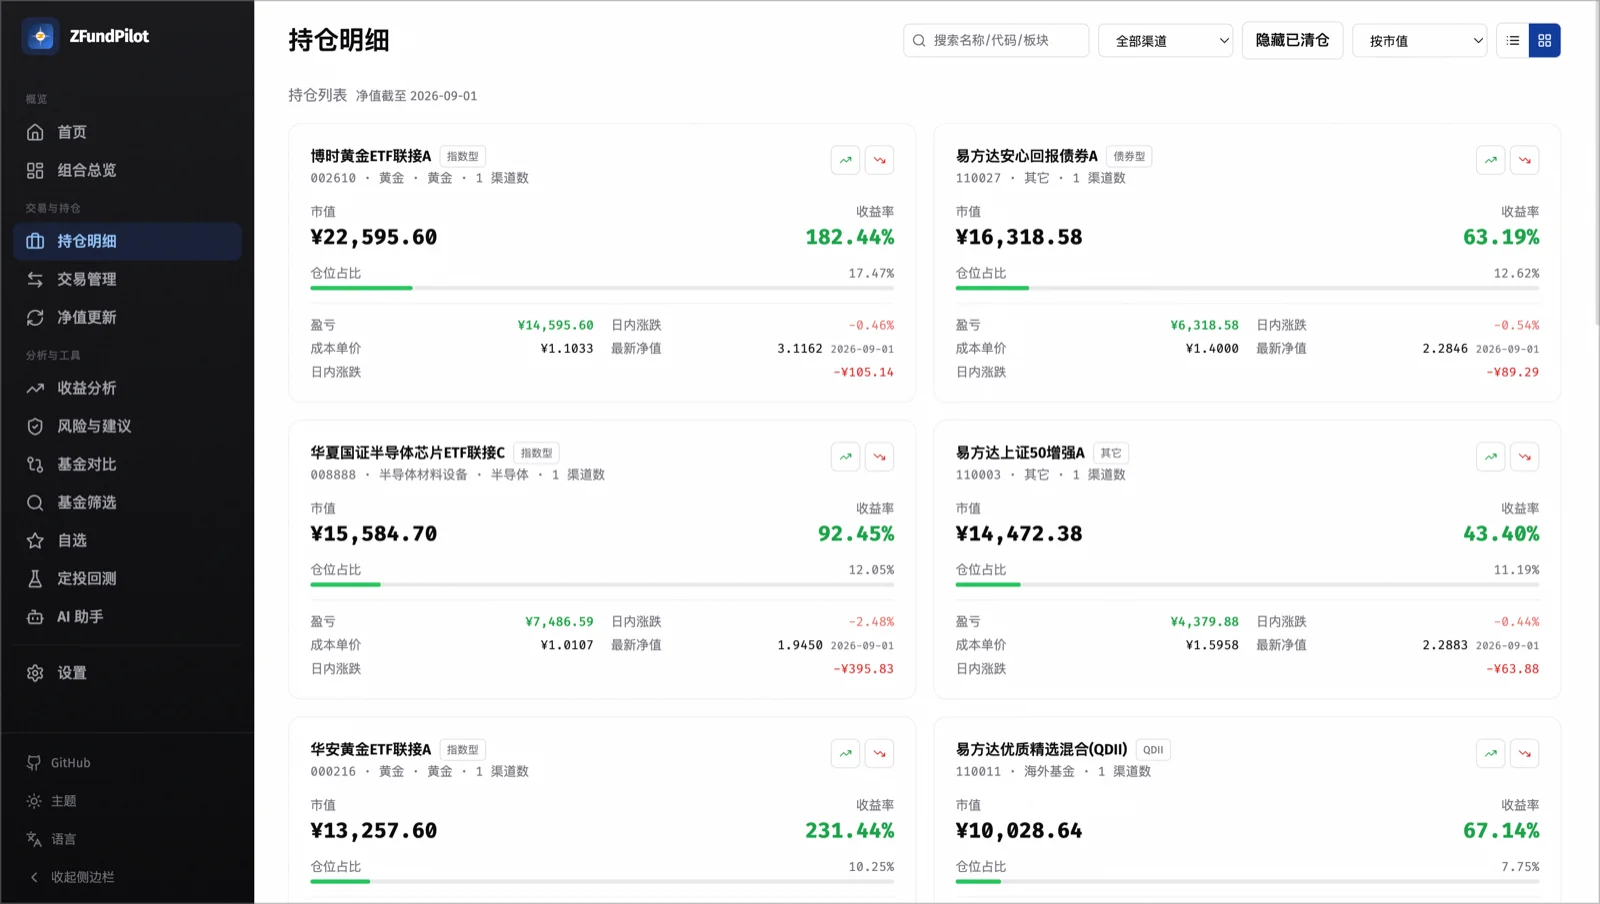Click the 指数型 tag on 华安黄金ETF联接A
The height and width of the screenshot is (904, 1600).
(x=462, y=750)
